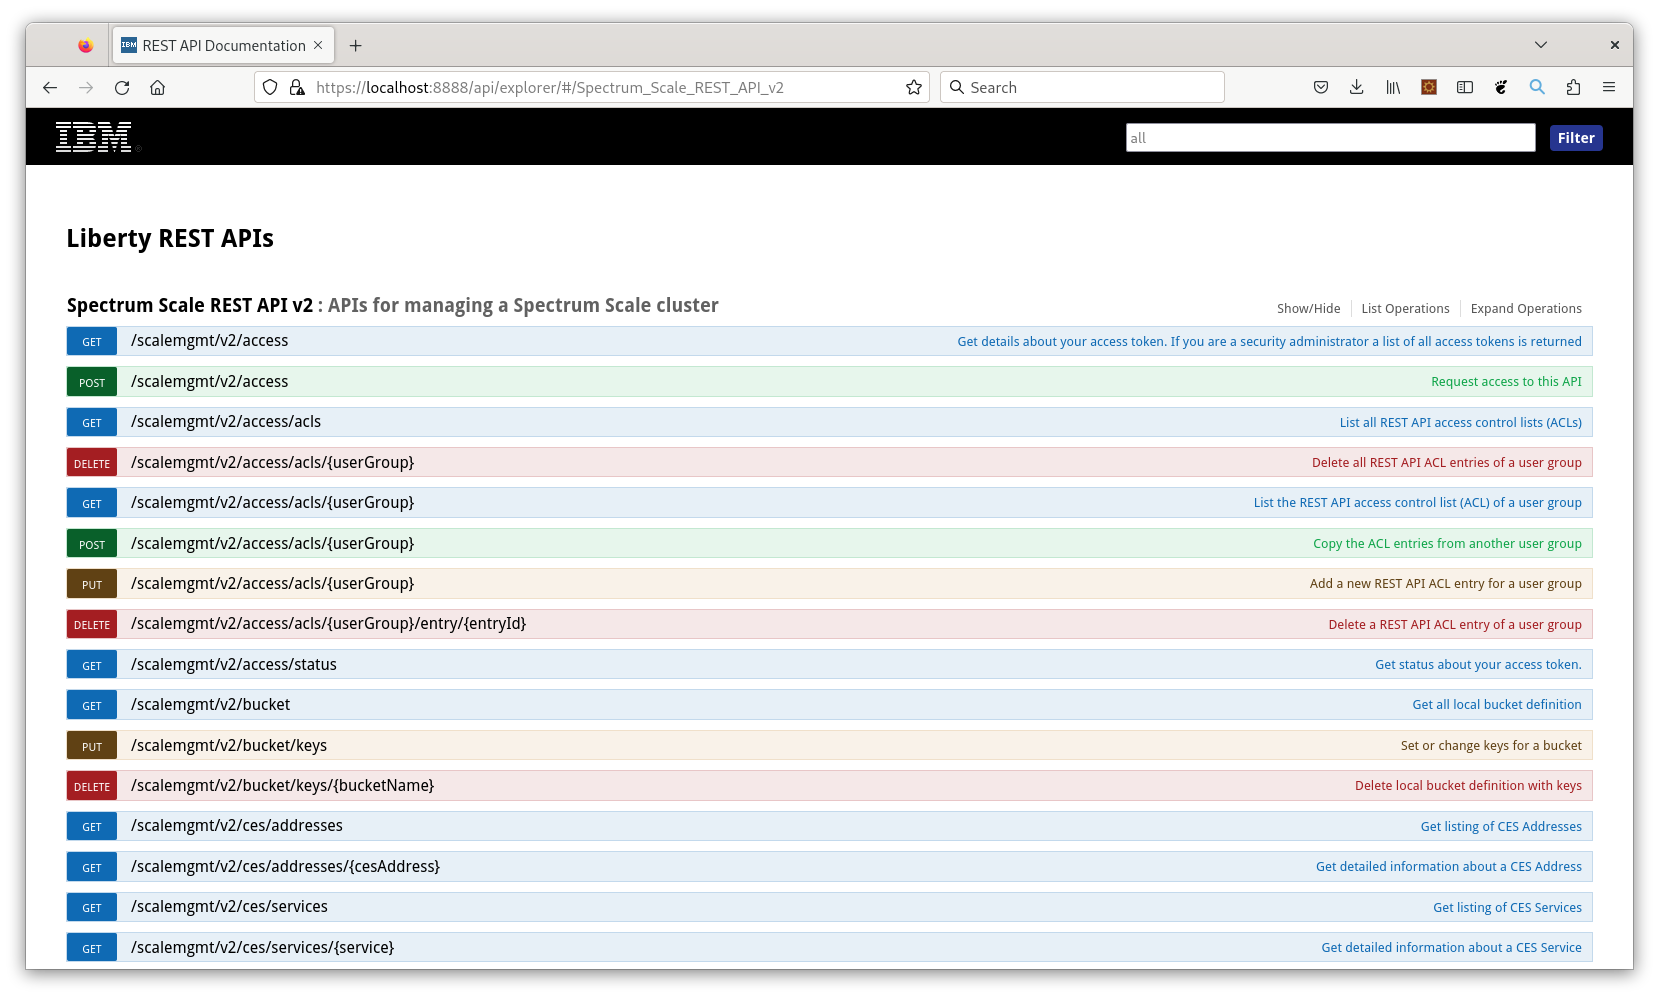
Task: Click 'Get listing of CES Addresses' description
Action: (1501, 827)
